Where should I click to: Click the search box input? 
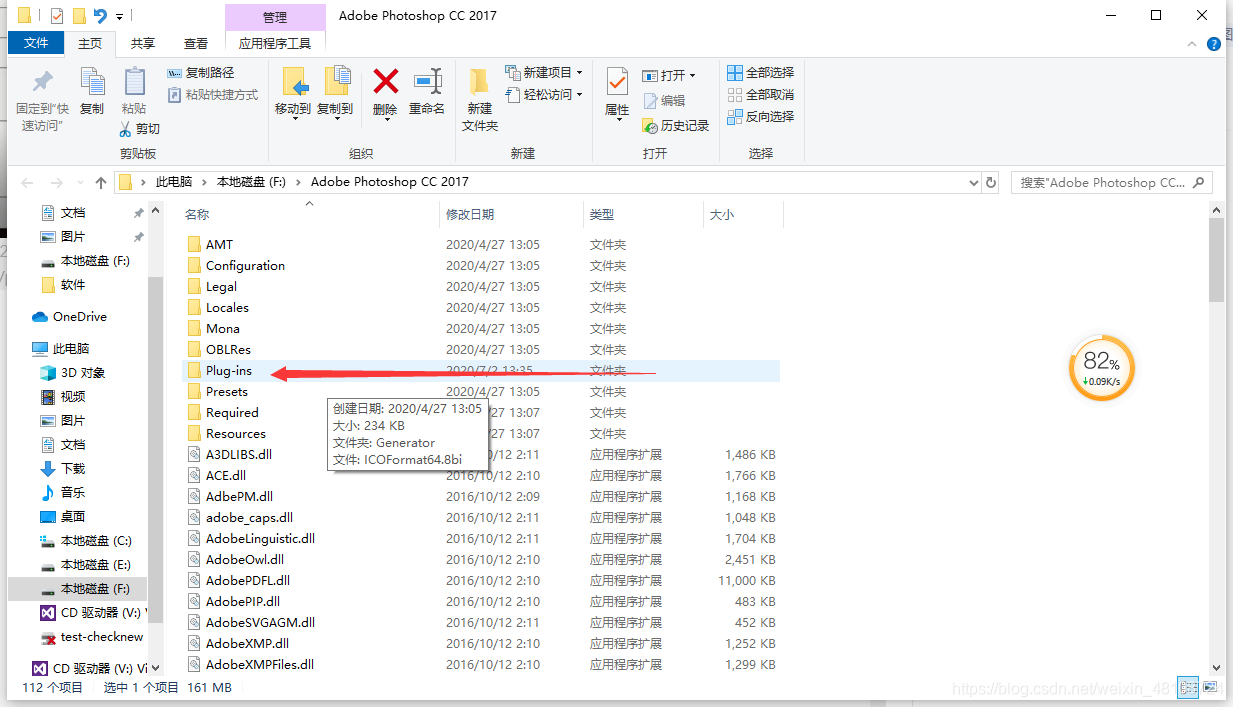(x=1112, y=183)
